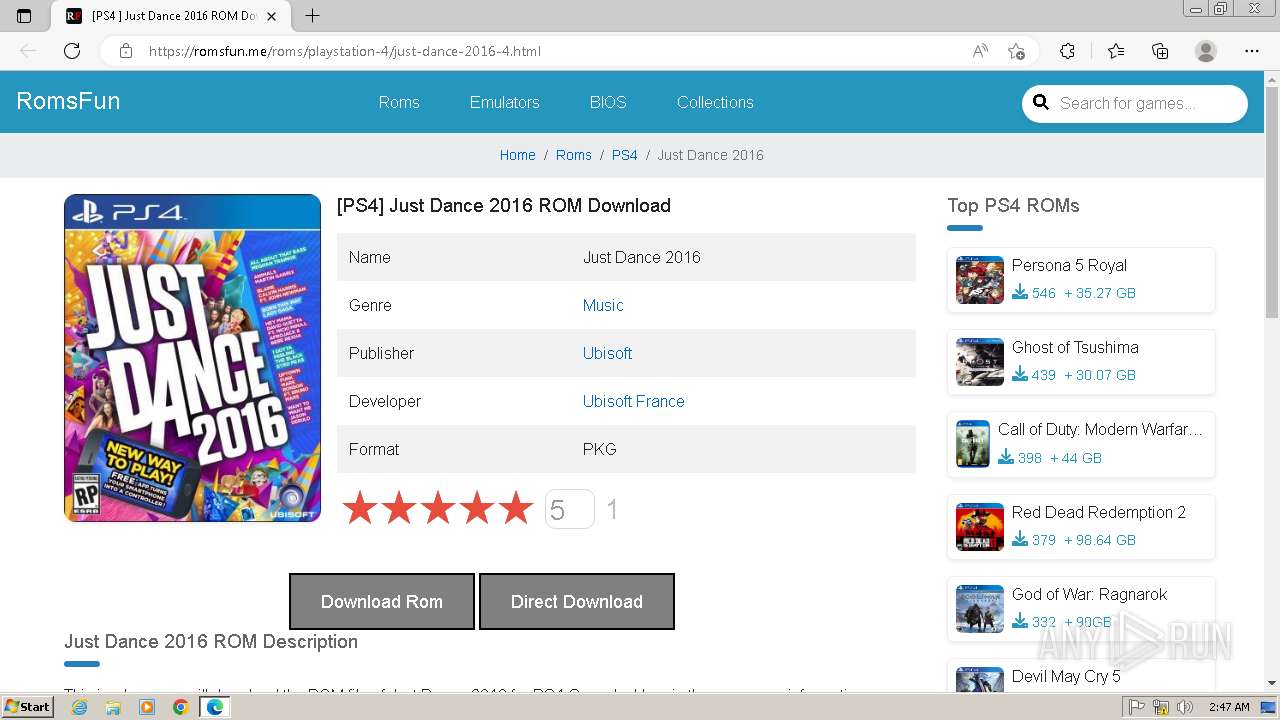1280x720 pixels.
Task: Open the favorites list icon
Action: [1116, 51]
